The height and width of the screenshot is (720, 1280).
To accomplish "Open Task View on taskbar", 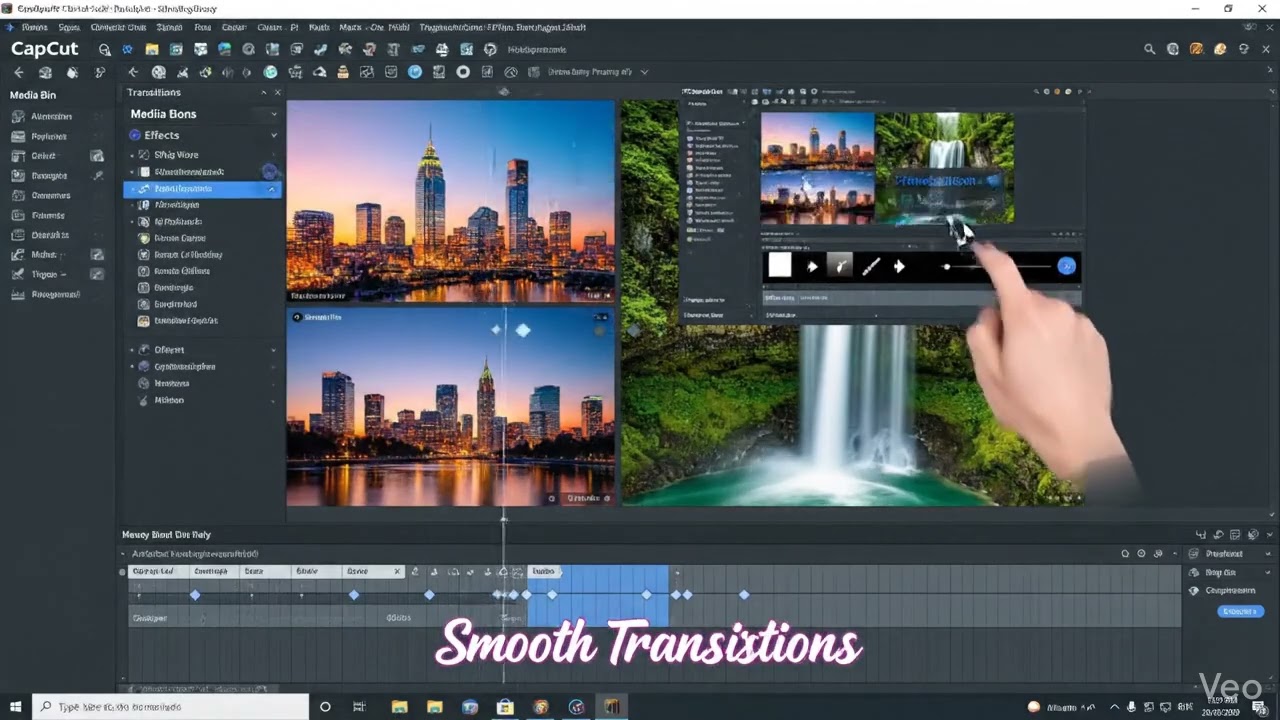I will 360,707.
